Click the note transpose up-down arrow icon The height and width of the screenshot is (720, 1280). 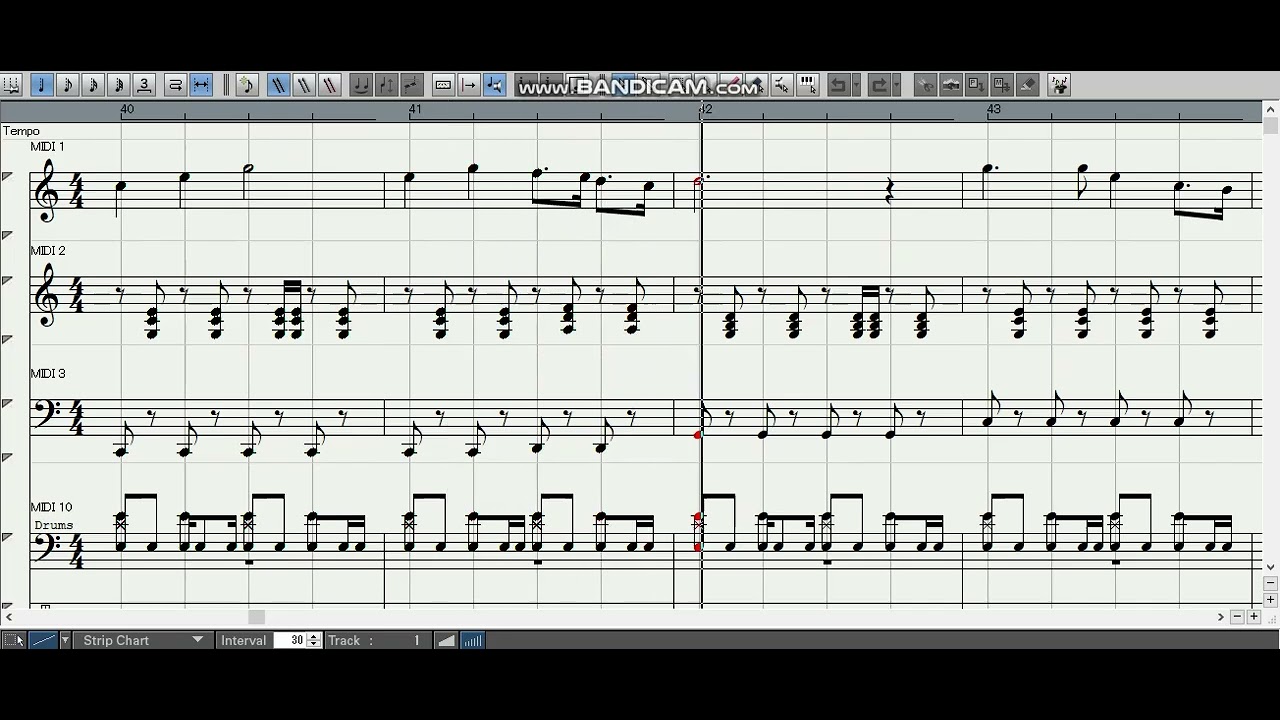387,85
